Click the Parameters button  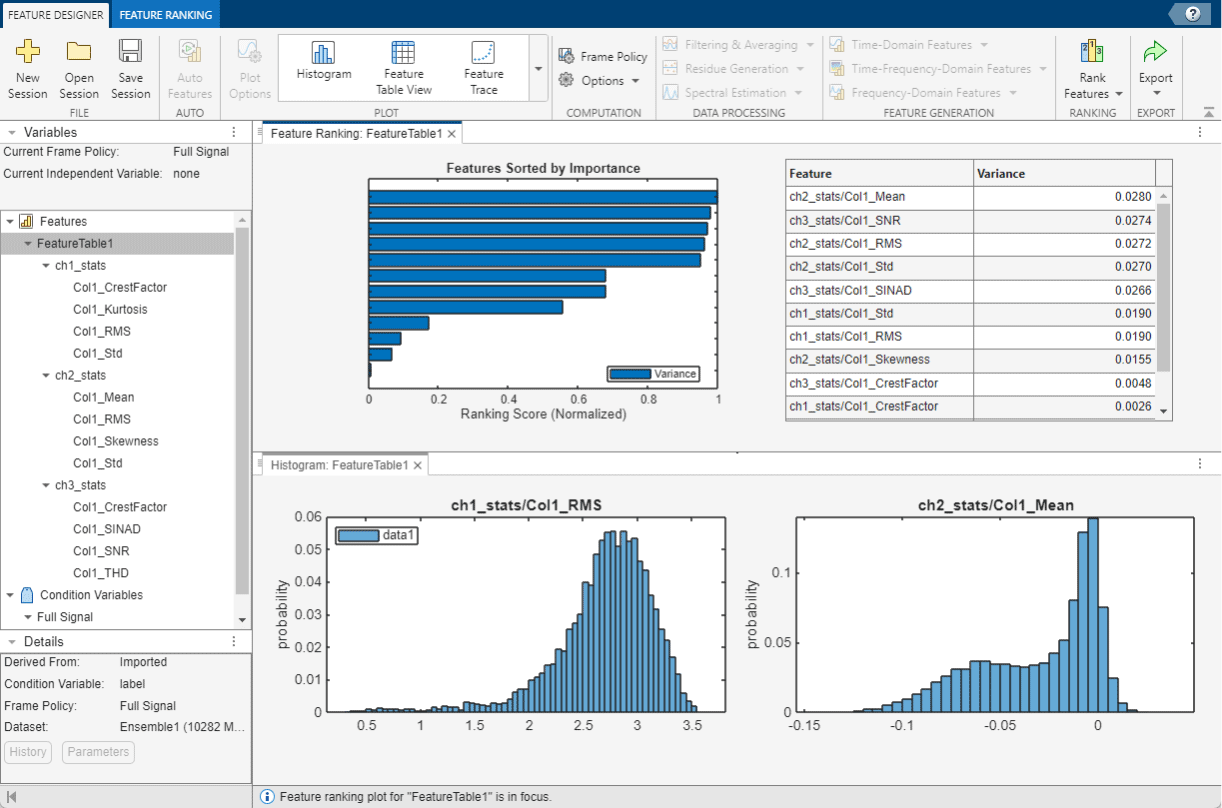[x=97, y=752]
